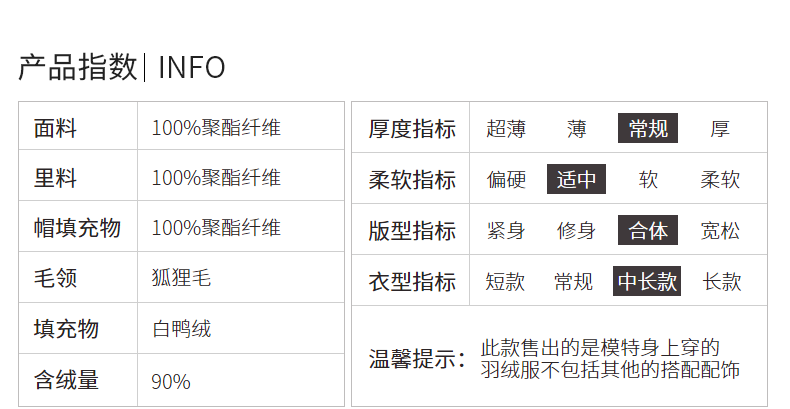Click the 产品指数 INFO heading
This screenshot has height=409, width=790.
122,67
